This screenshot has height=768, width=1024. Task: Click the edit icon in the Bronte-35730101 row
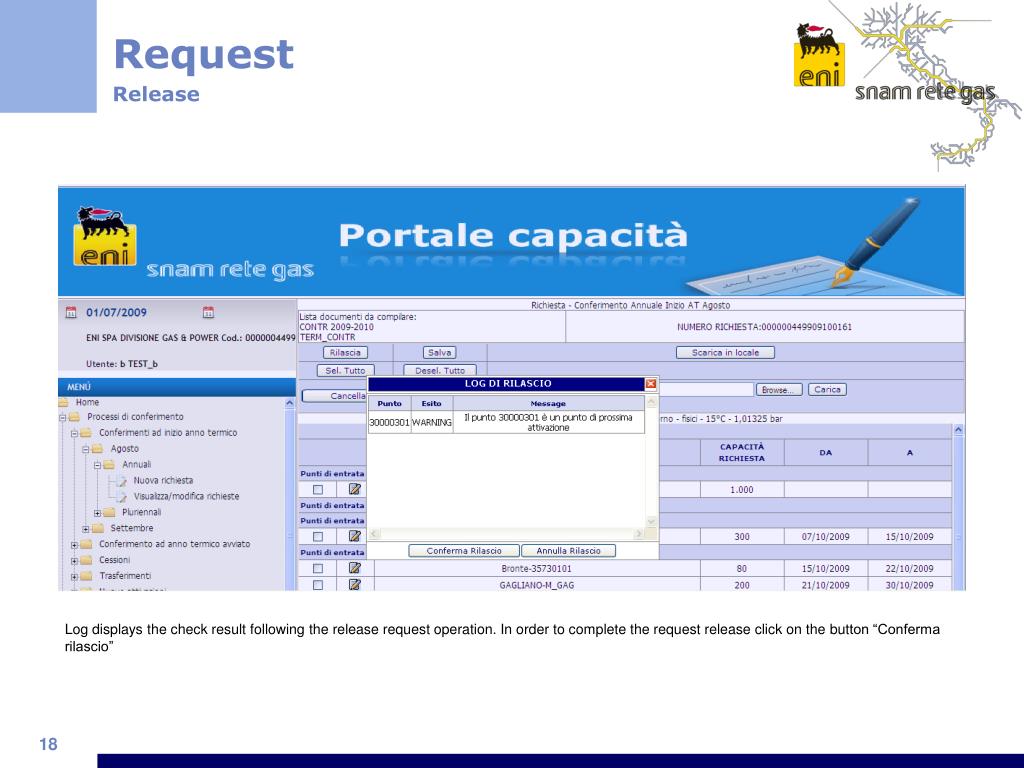[355, 568]
